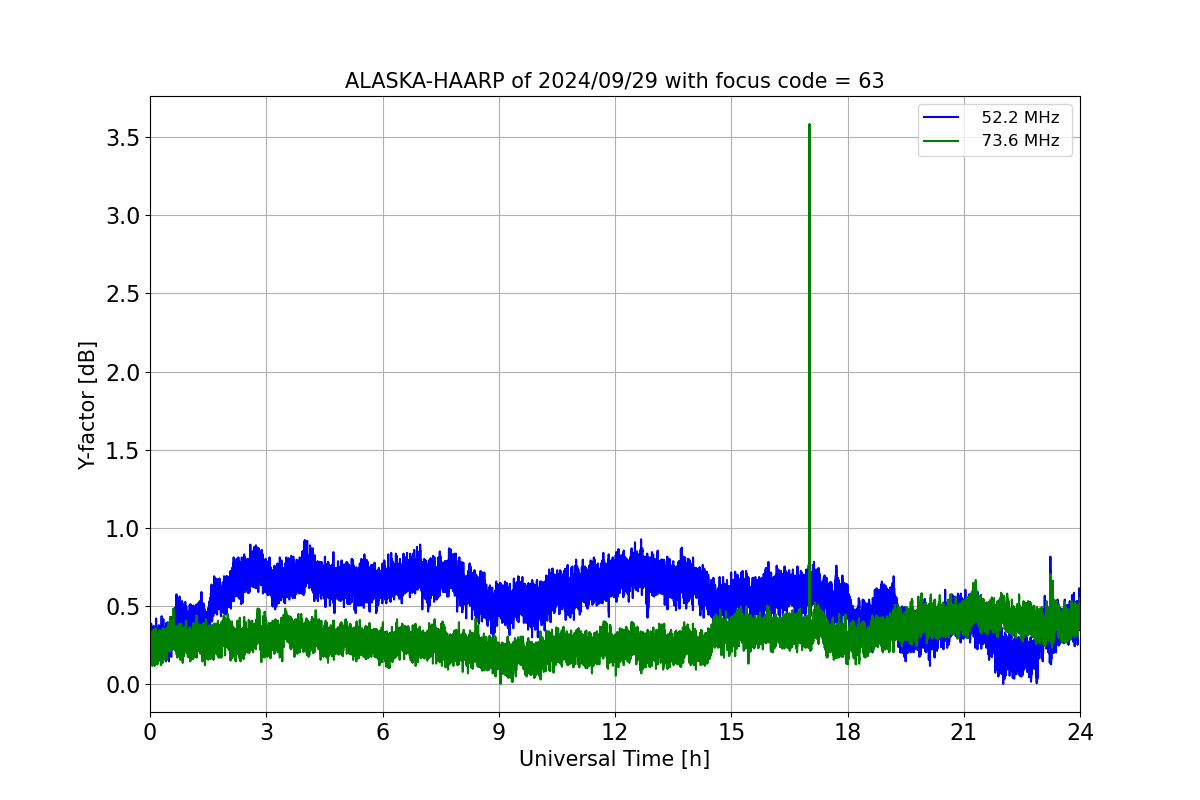Image resolution: width=1200 pixels, height=800 pixels.
Task: Click the Universal Time [h] axis label
Action: 614,759
